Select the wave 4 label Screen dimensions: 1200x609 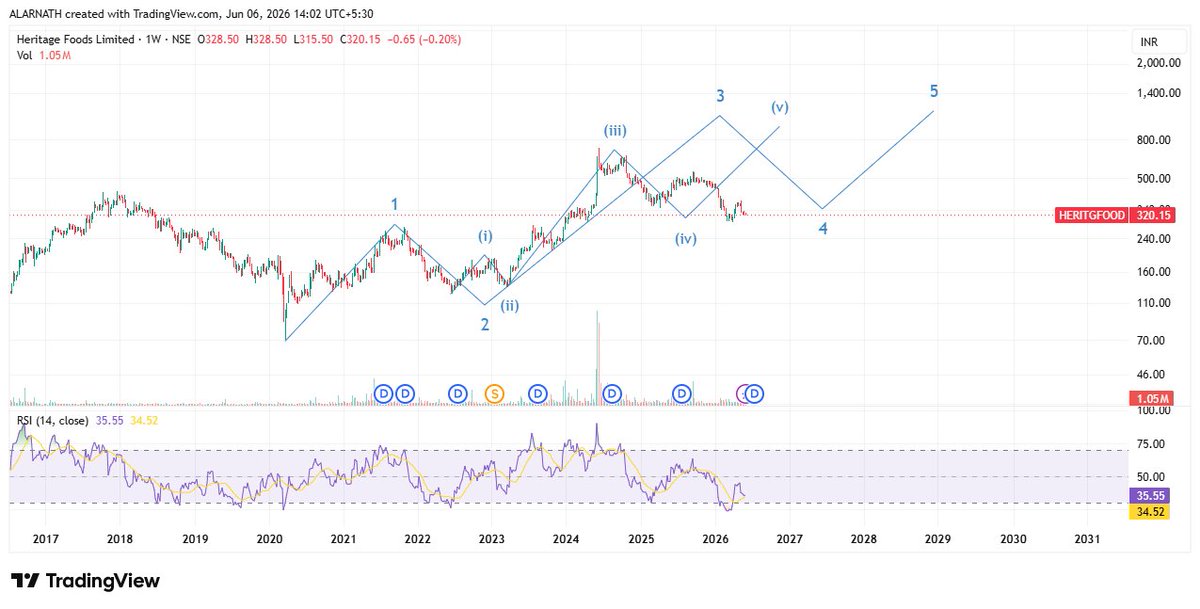pos(822,228)
